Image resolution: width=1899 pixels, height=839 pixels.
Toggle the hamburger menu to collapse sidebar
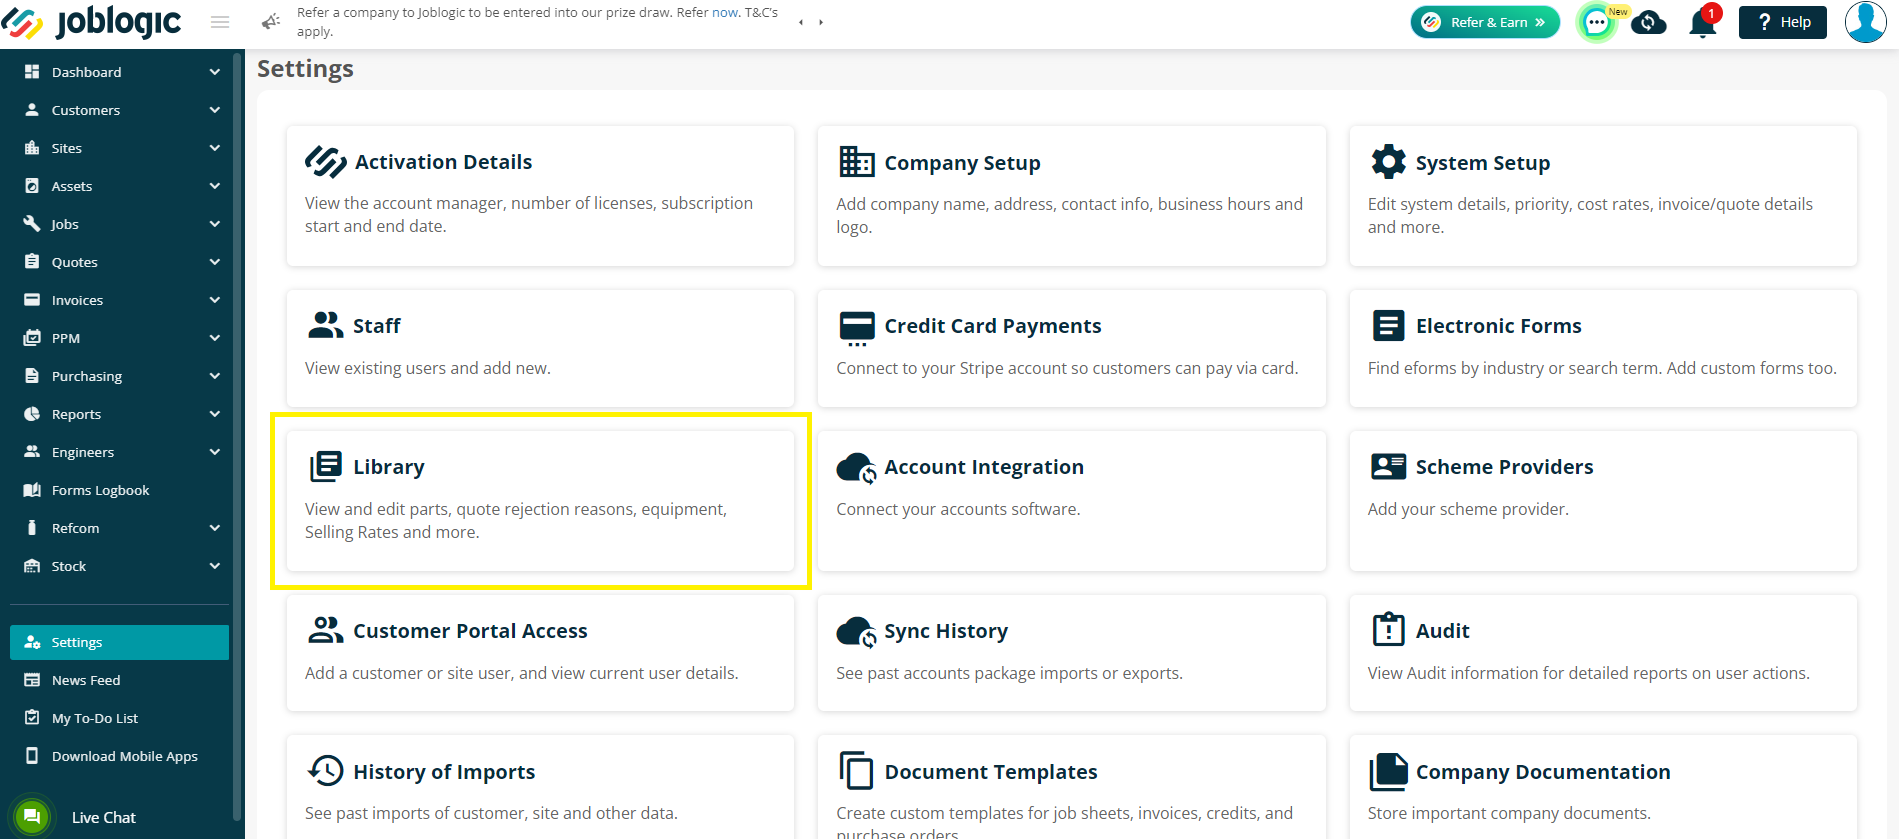pos(220,22)
